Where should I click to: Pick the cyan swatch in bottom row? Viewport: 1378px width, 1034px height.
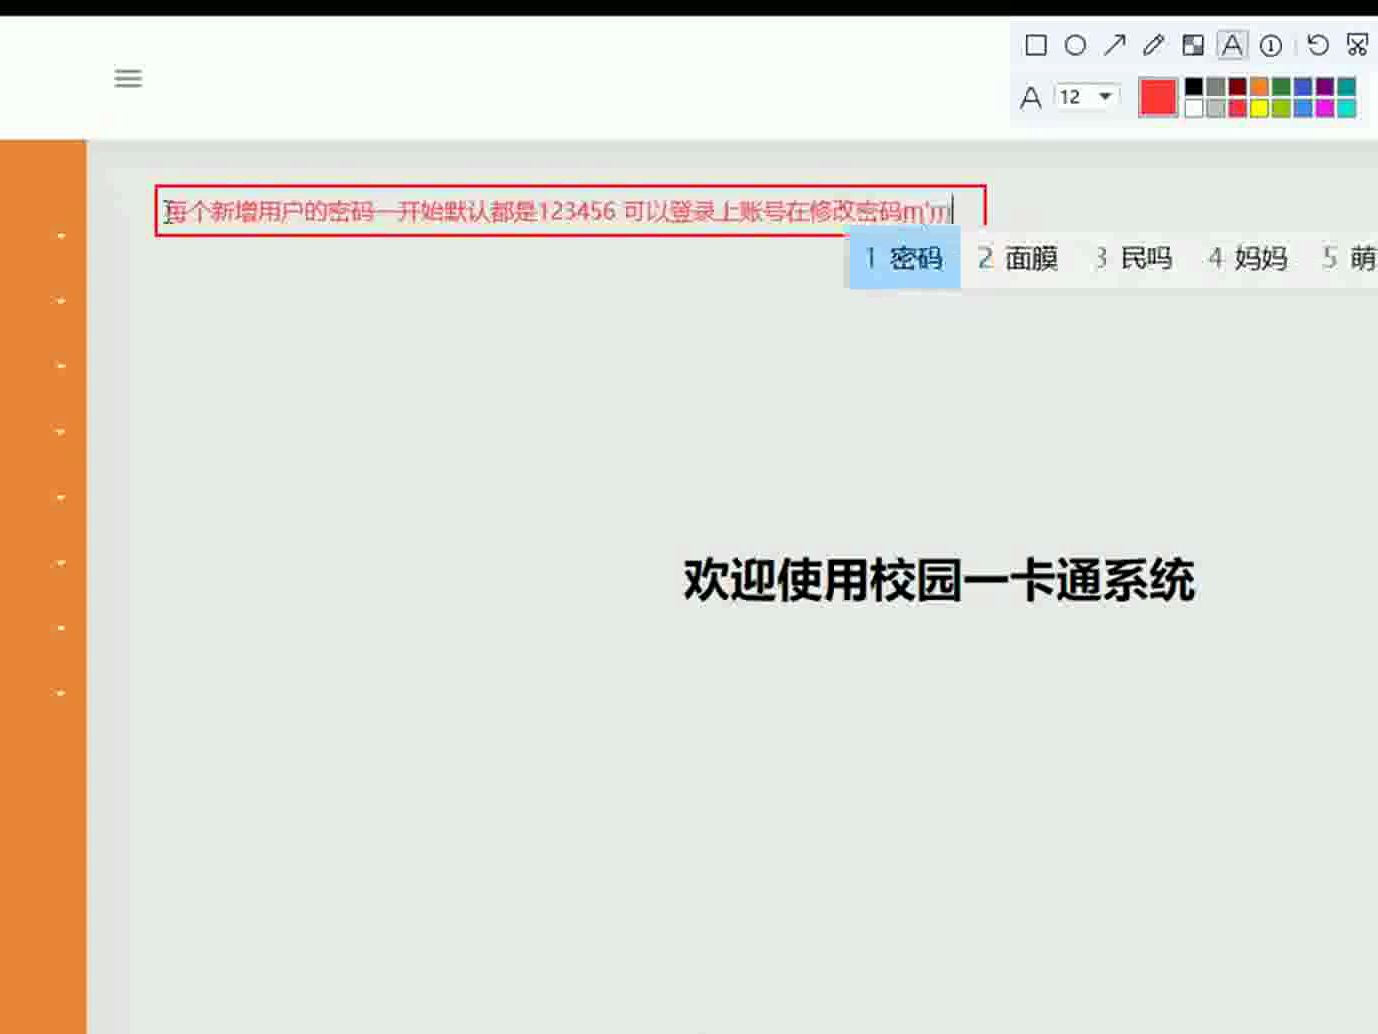1347,108
